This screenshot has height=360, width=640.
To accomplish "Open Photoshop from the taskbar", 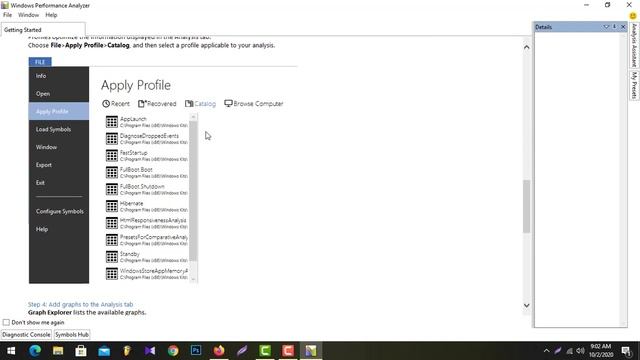I will tap(196, 351).
